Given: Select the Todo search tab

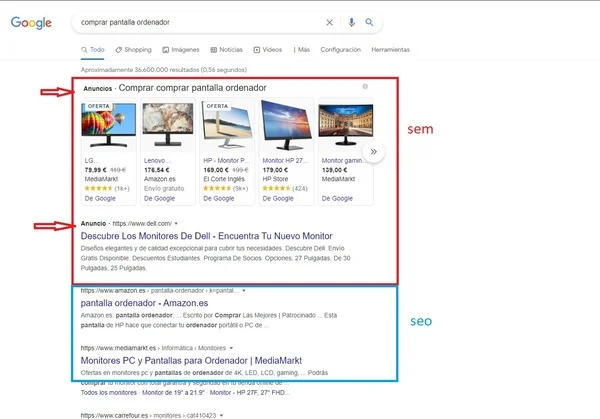Looking at the screenshot, I should (93, 50).
